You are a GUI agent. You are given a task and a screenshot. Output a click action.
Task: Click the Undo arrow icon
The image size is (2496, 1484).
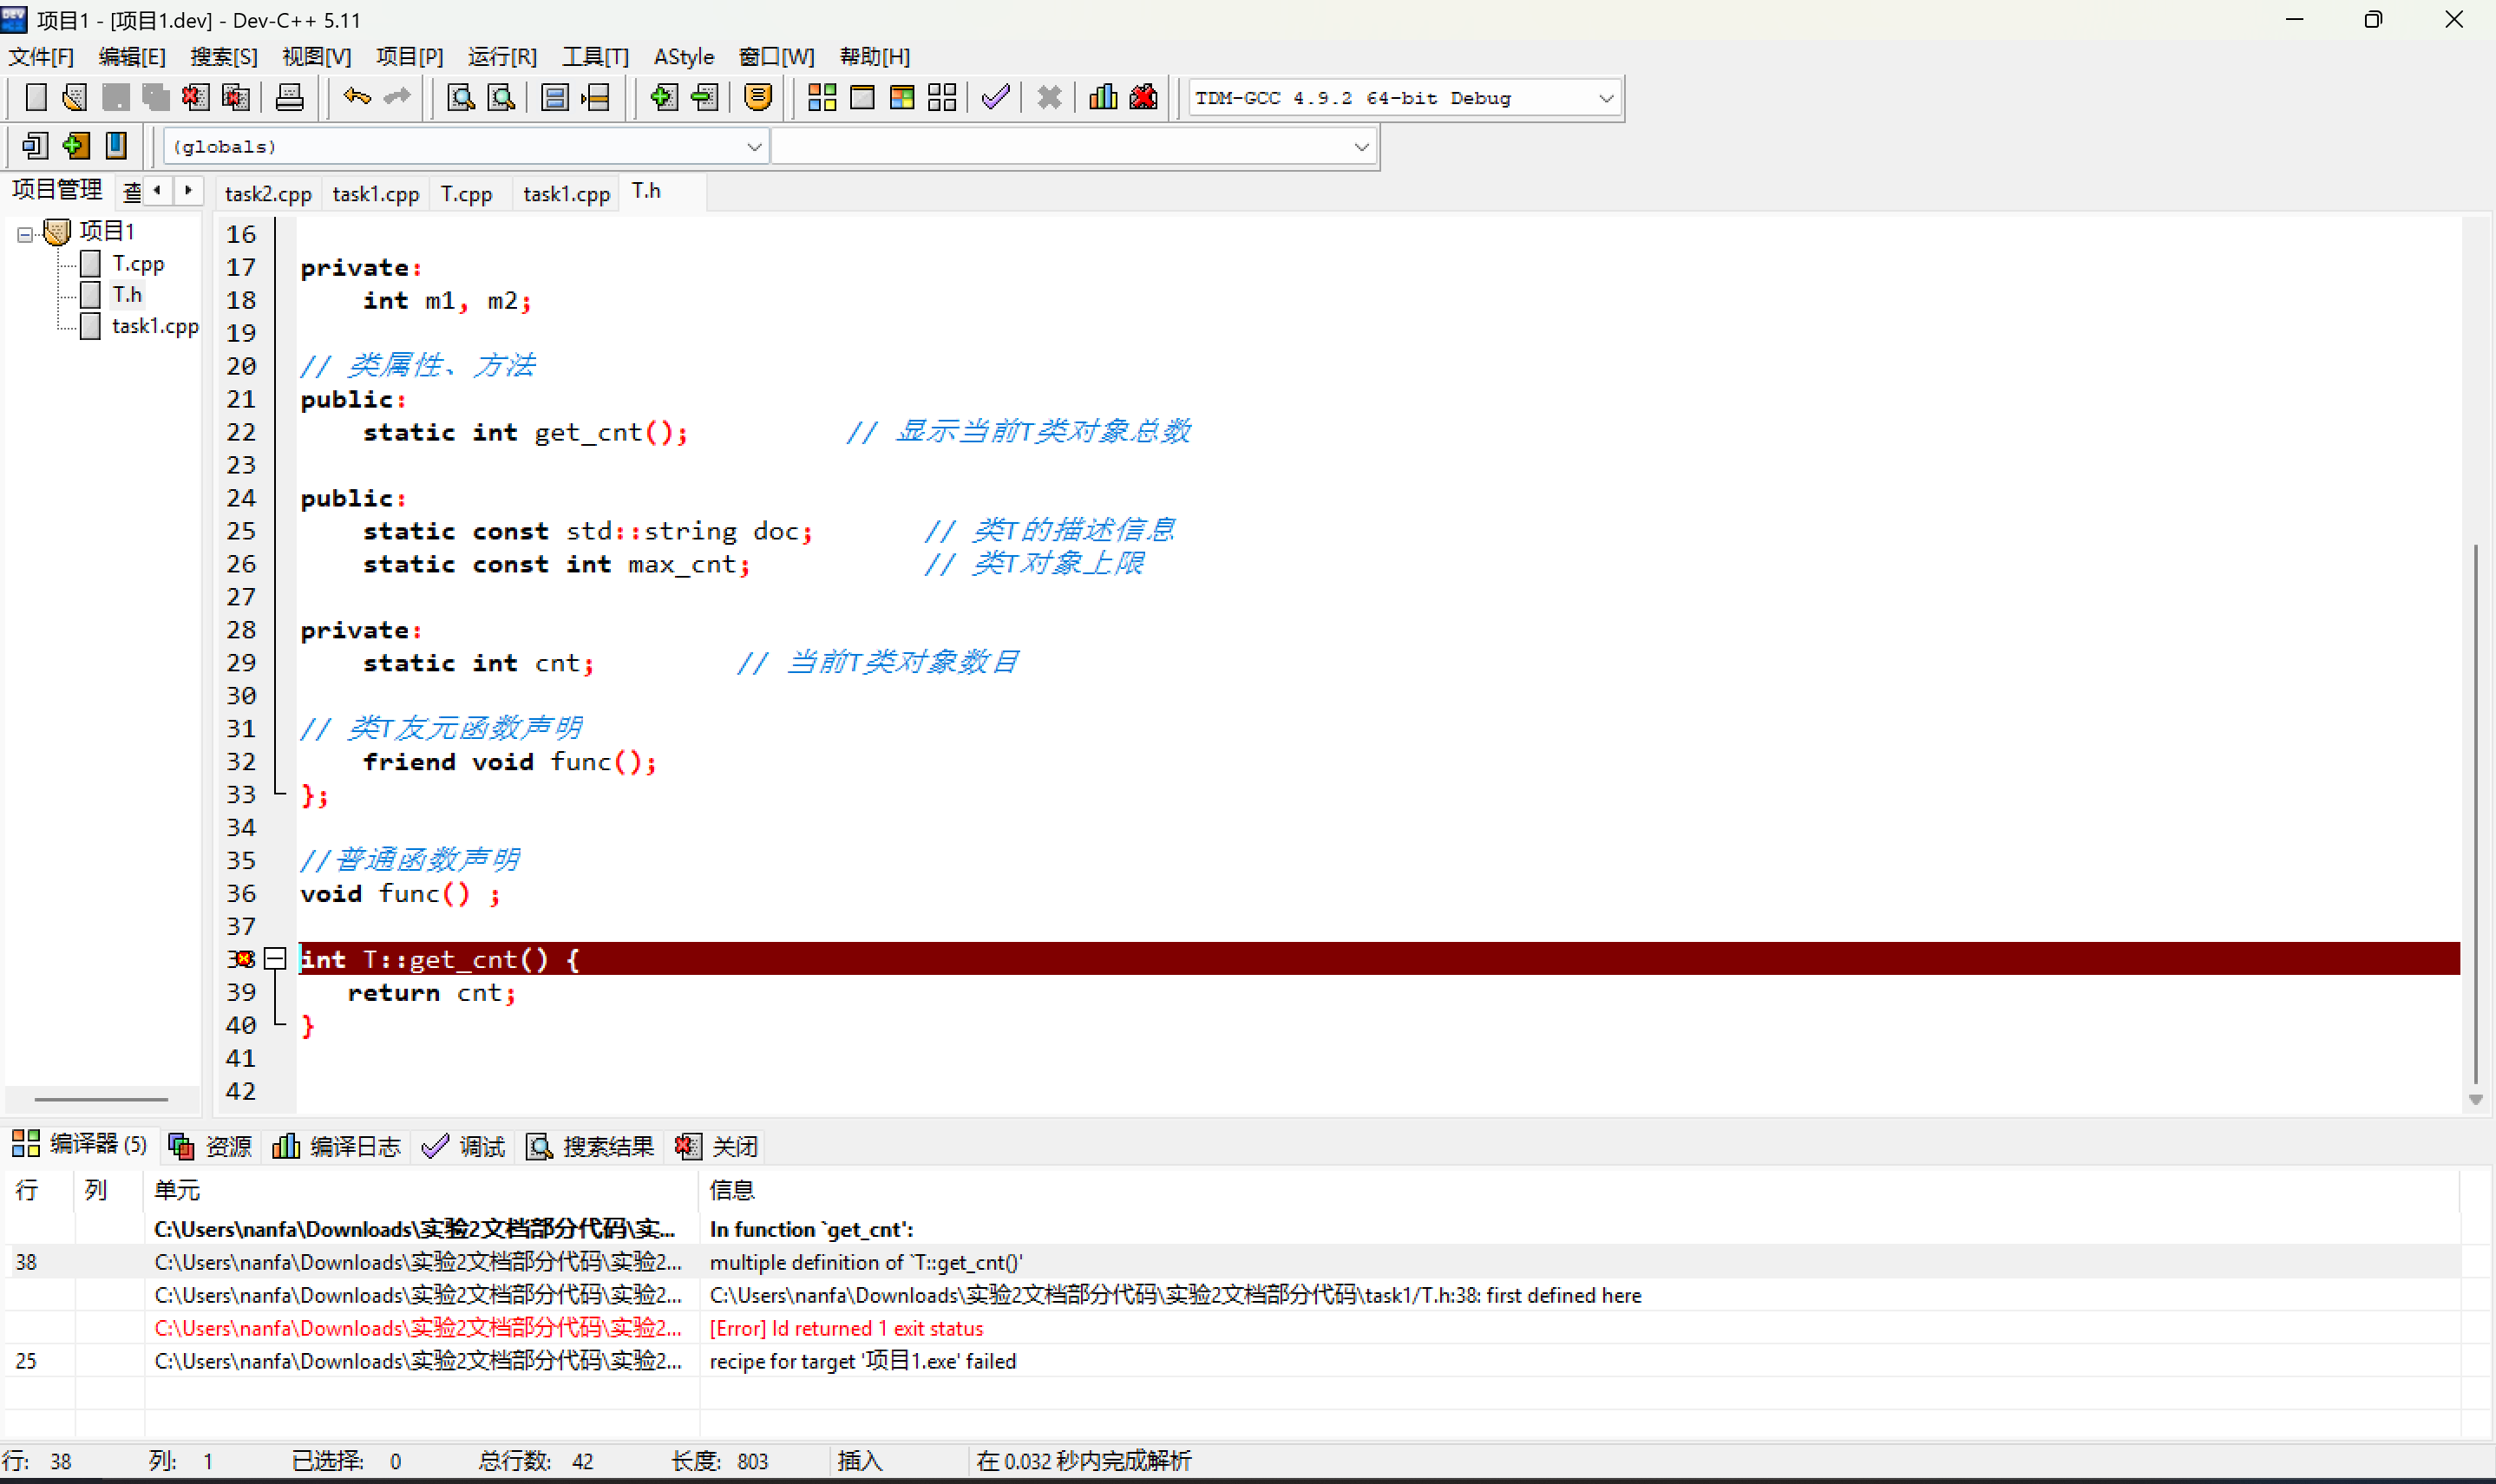click(356, 97)
